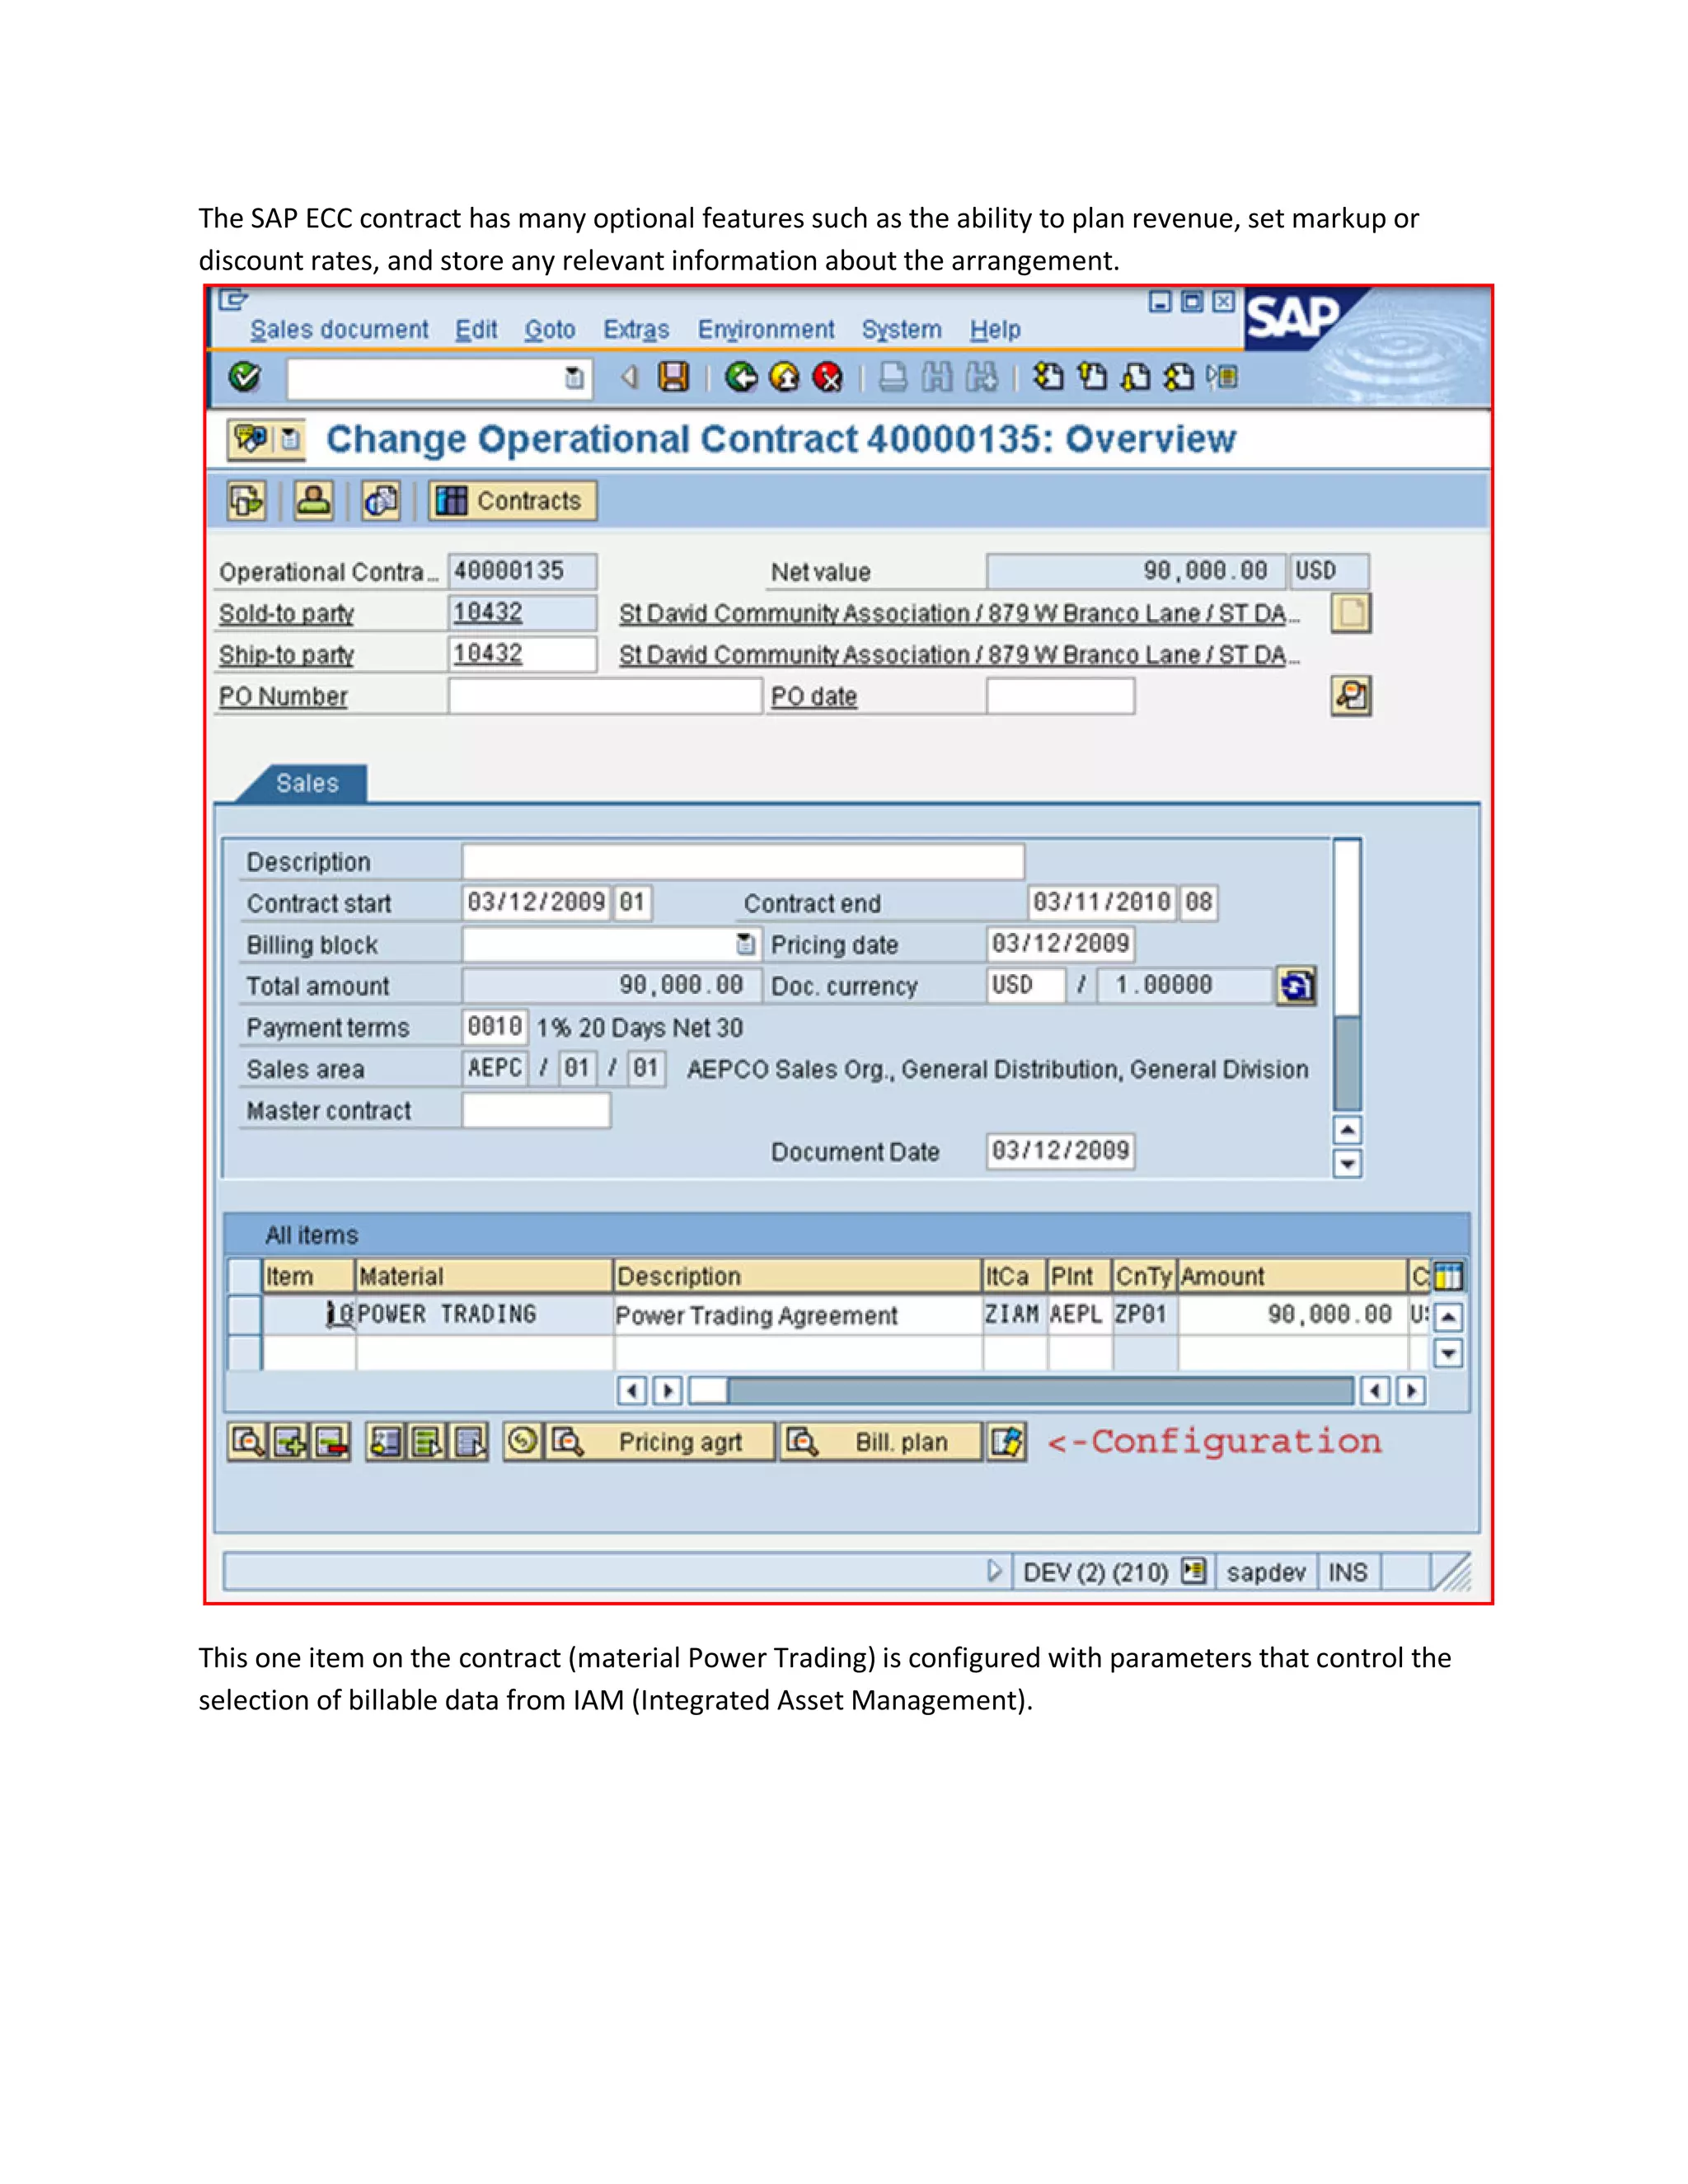
Task: Open the command field history dropdown
Action: point(574,378)
